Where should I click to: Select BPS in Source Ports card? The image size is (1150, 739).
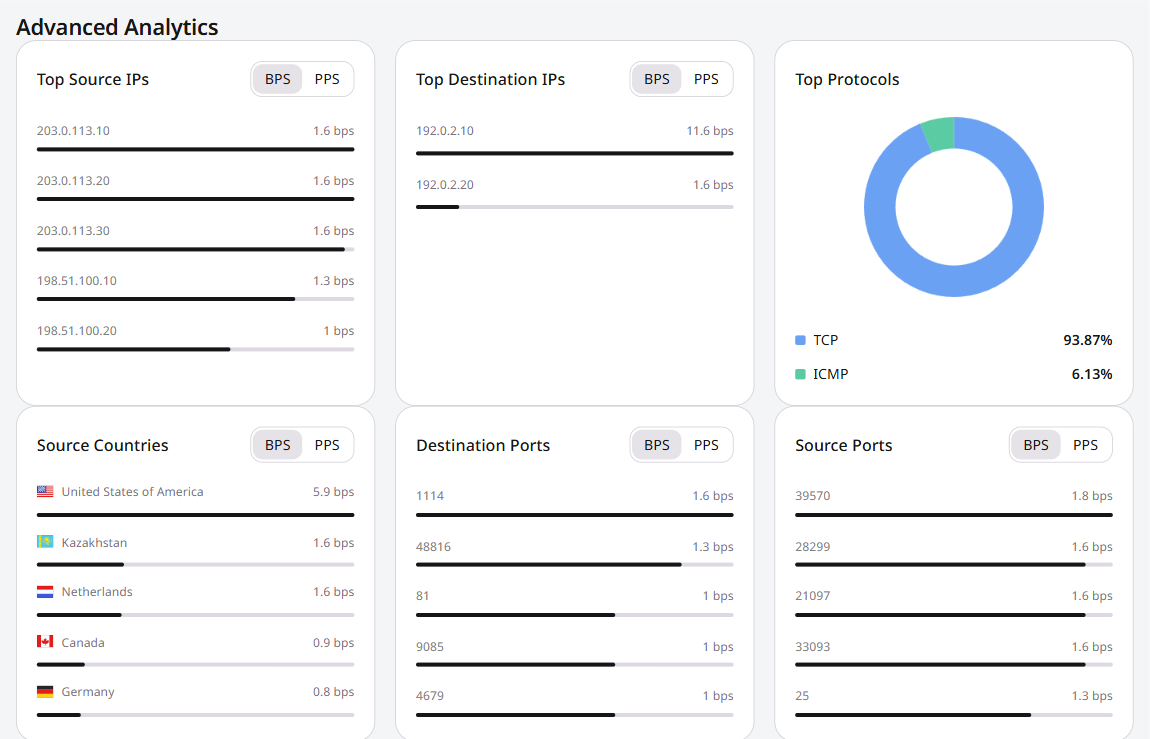(x=1036, y=445)
